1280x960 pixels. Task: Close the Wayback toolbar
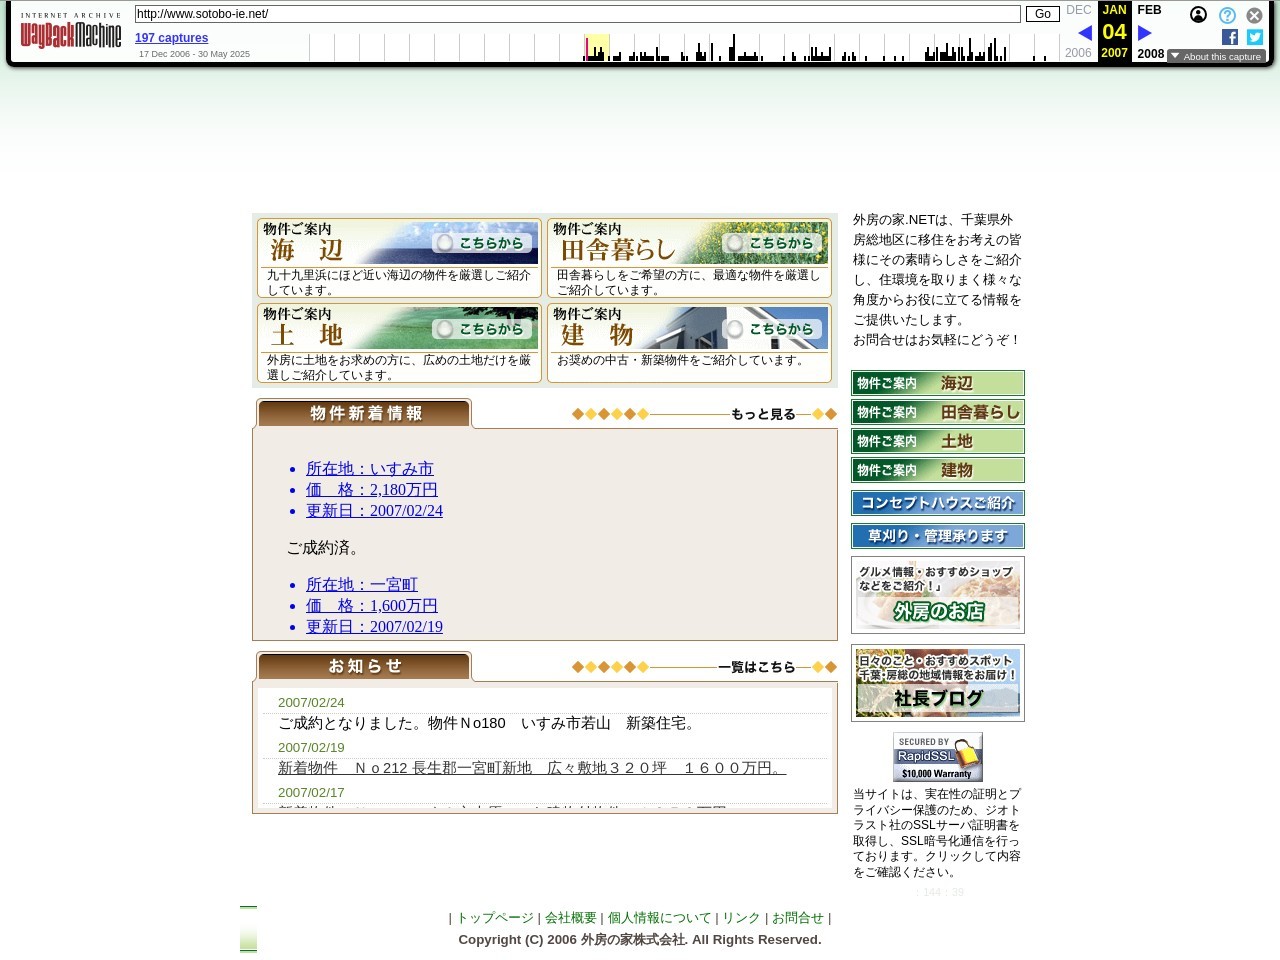1254,15
